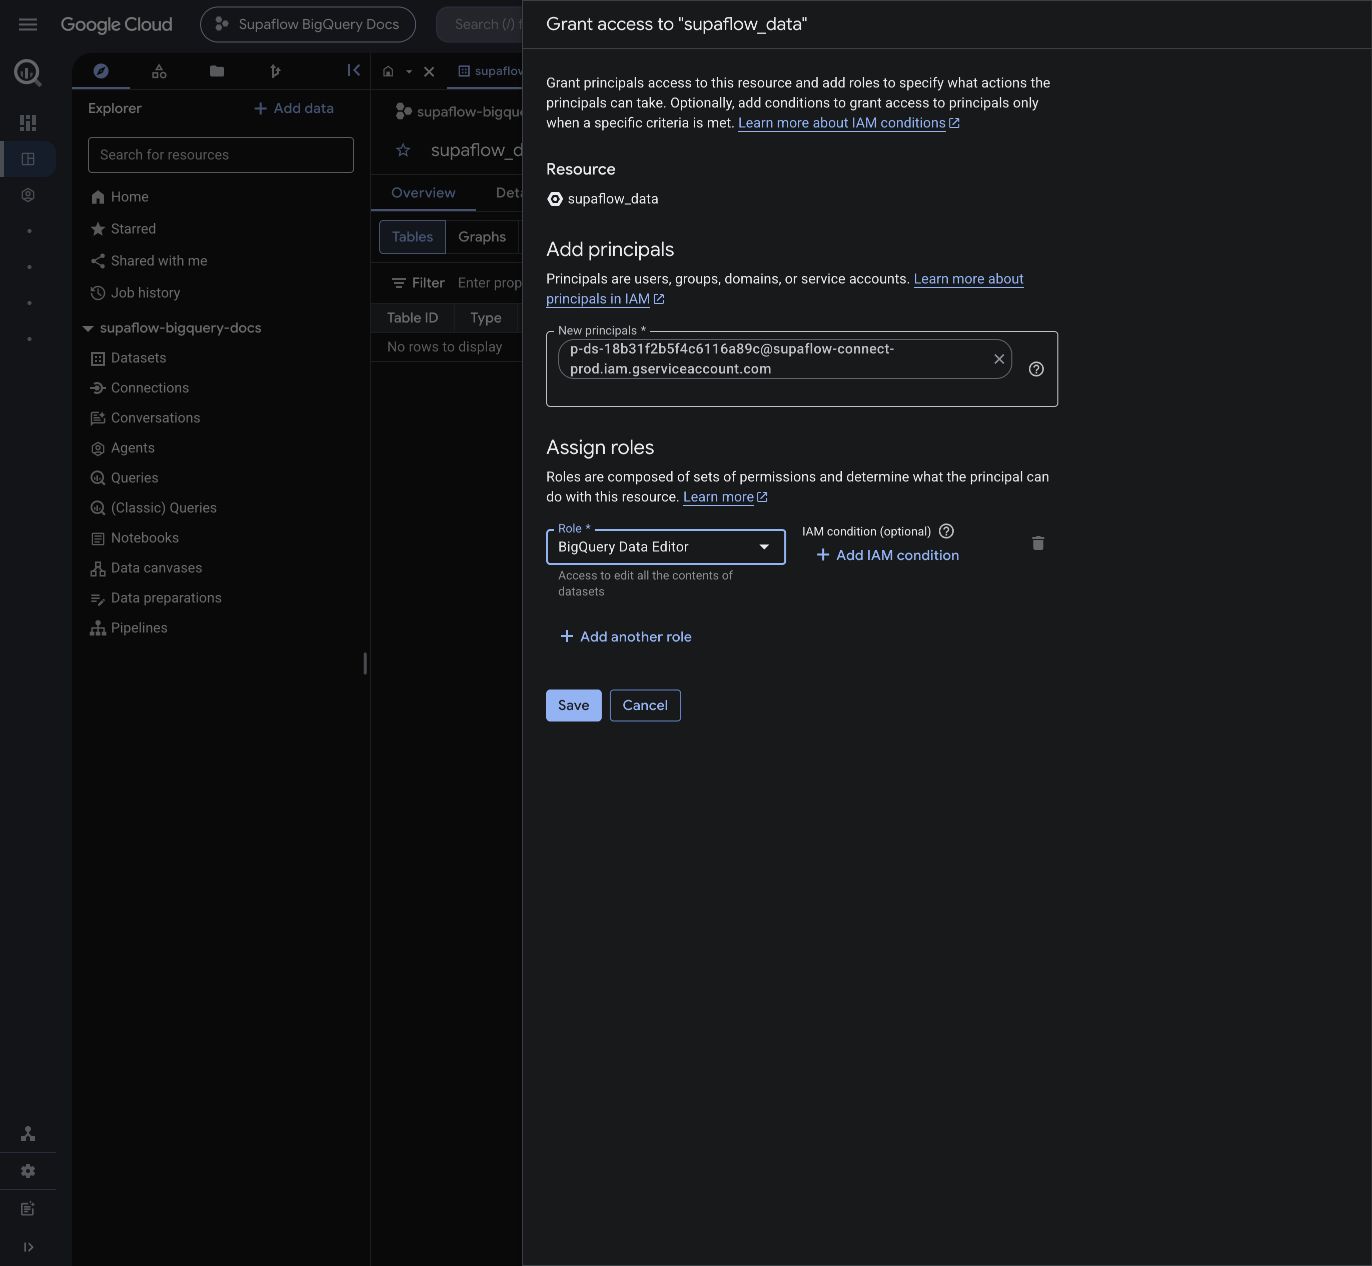The height and width of the screenshot is (1266, 1372).
Task: Open settings gear in bottom left rail
Action: pos(28,1171)
